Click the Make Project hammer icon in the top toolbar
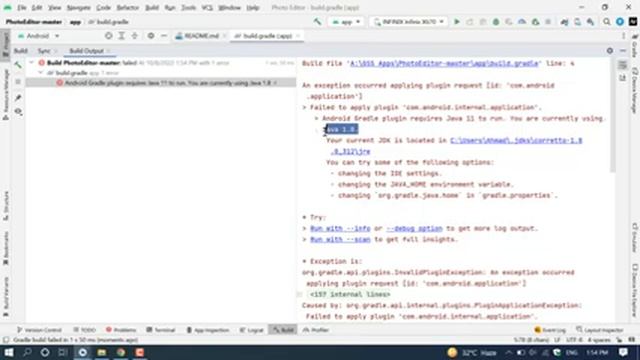This screenshot has width=640, height=360. pyautogui.click(x=317, y=22)
